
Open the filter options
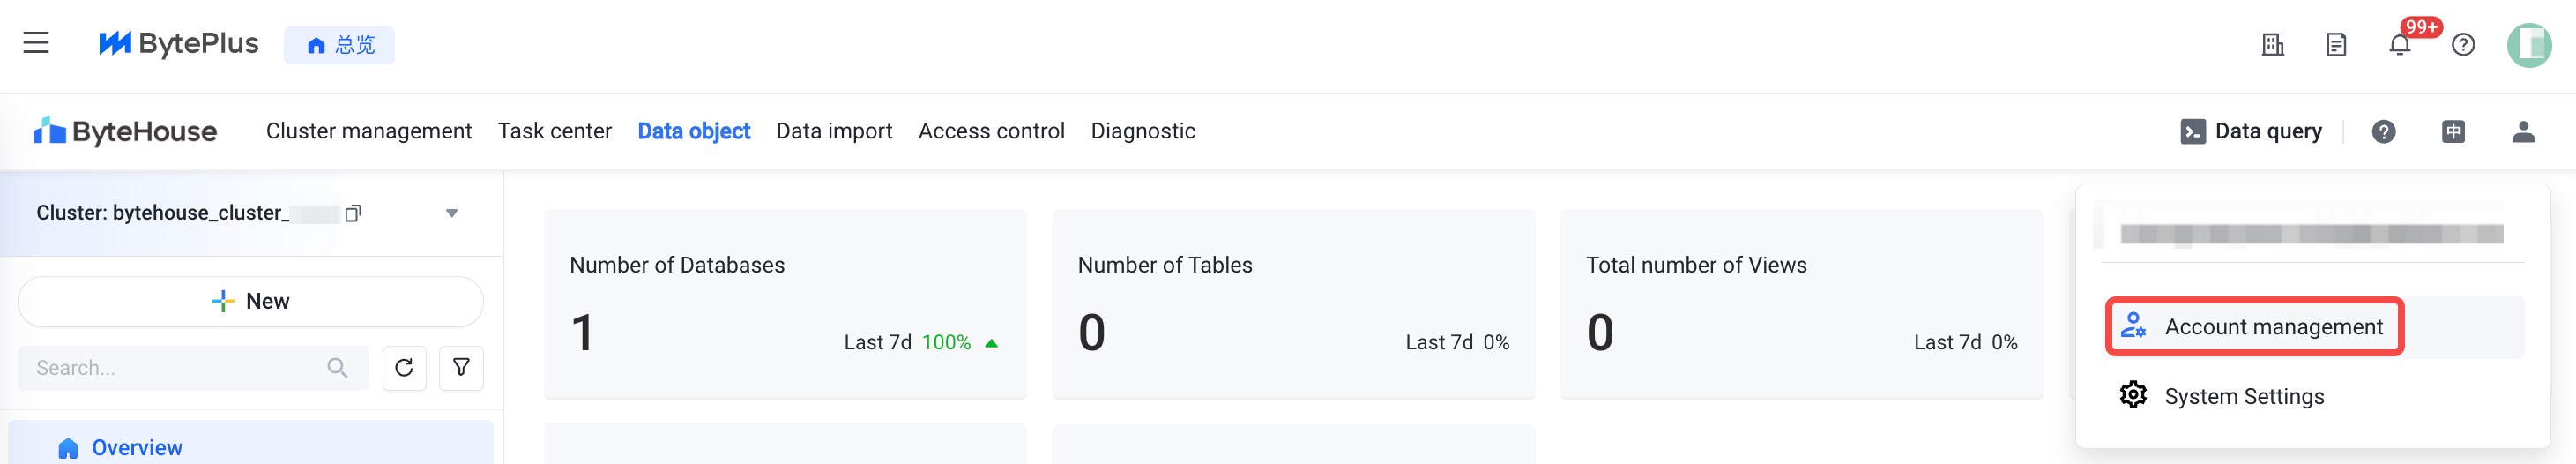[x=461, y=368]
